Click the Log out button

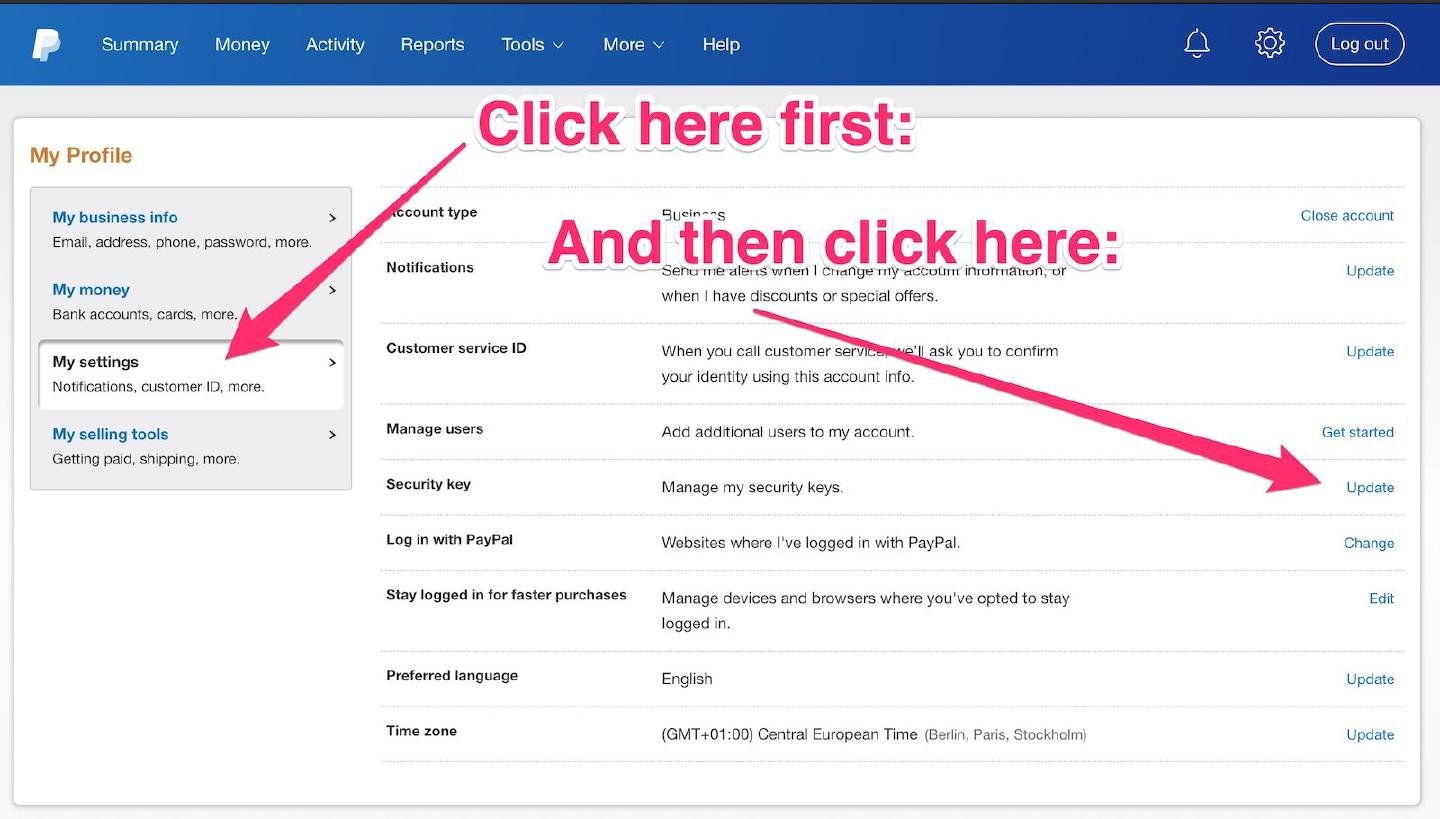pyautogui.click(x=1360, y=44)
